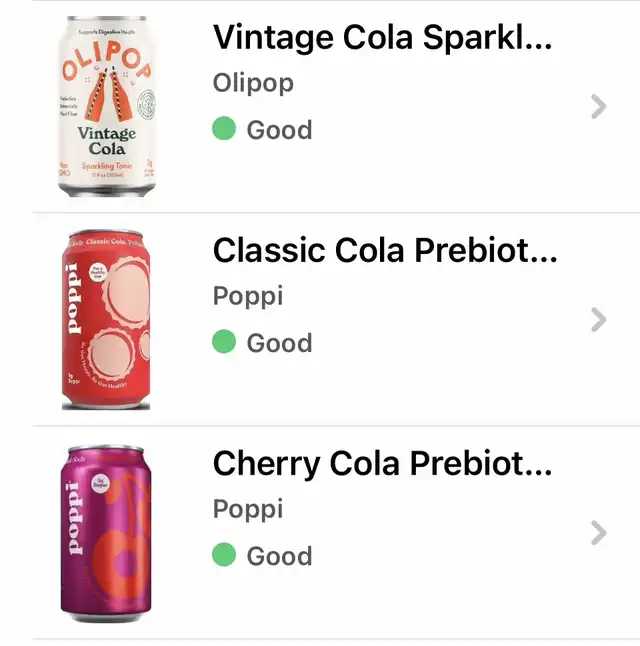Select the Good rating text for Vintage Cola
The image size is (640, 646).
click(279, 130)
